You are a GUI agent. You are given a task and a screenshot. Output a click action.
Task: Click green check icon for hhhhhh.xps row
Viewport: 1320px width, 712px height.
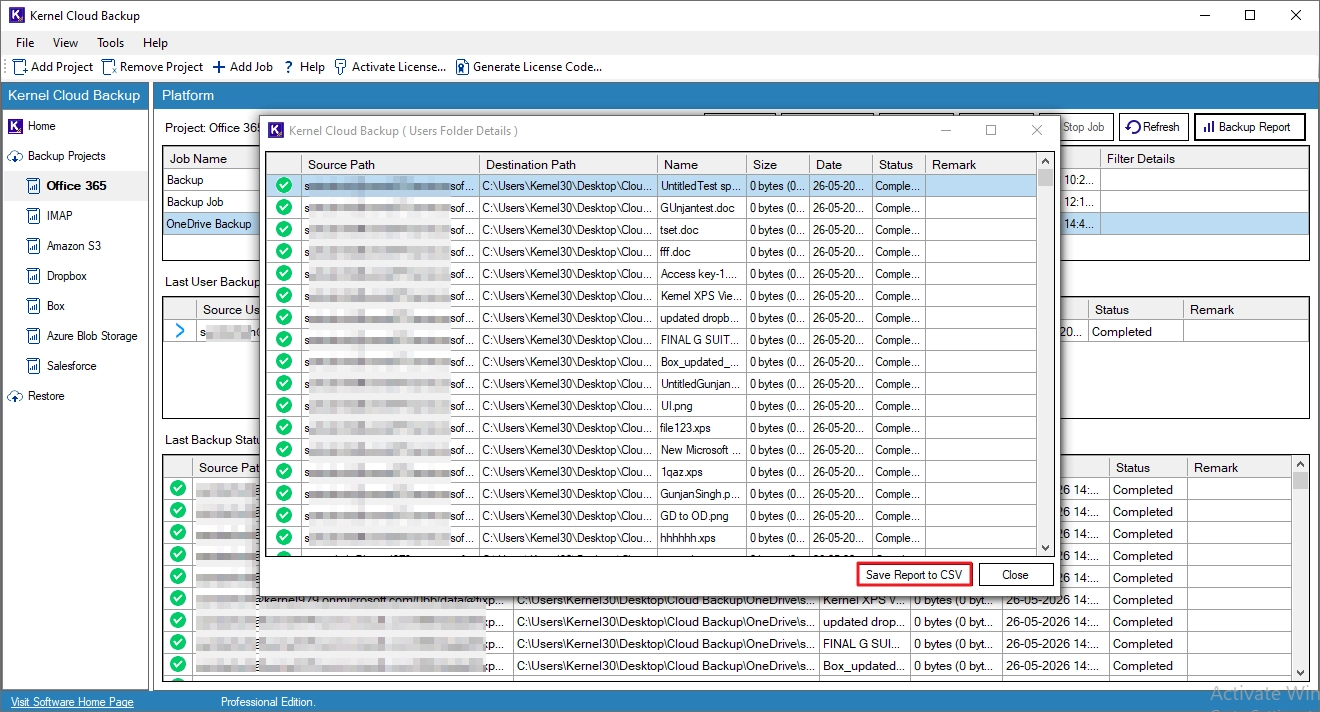tap(284, 538)
